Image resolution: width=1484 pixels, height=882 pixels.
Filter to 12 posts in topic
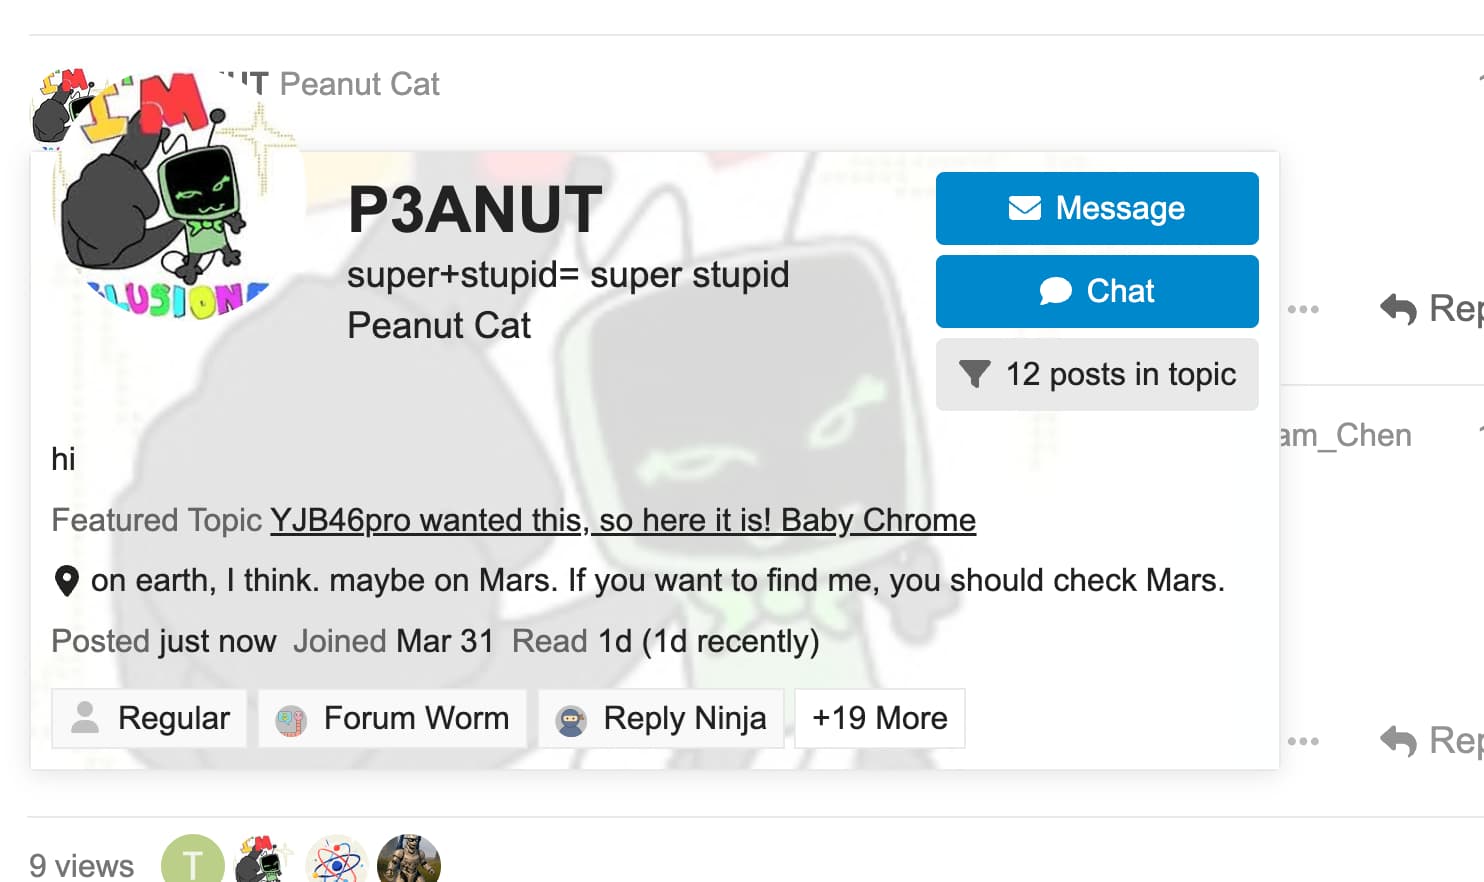pyautogui.click(x=1096, y=374)
